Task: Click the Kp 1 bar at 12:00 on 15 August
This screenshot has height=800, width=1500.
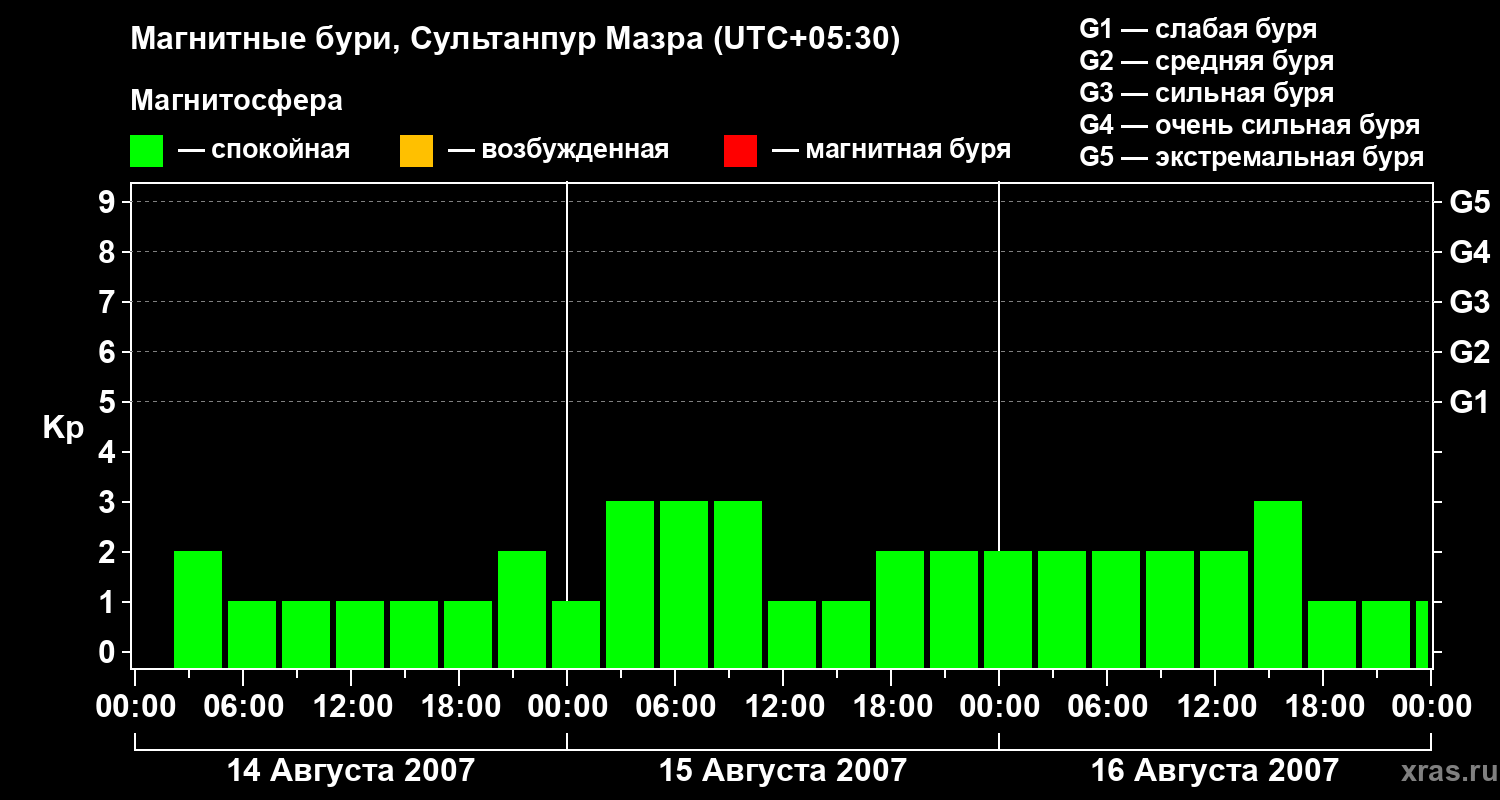Action: pyautogui.click(x=792, y=634)
